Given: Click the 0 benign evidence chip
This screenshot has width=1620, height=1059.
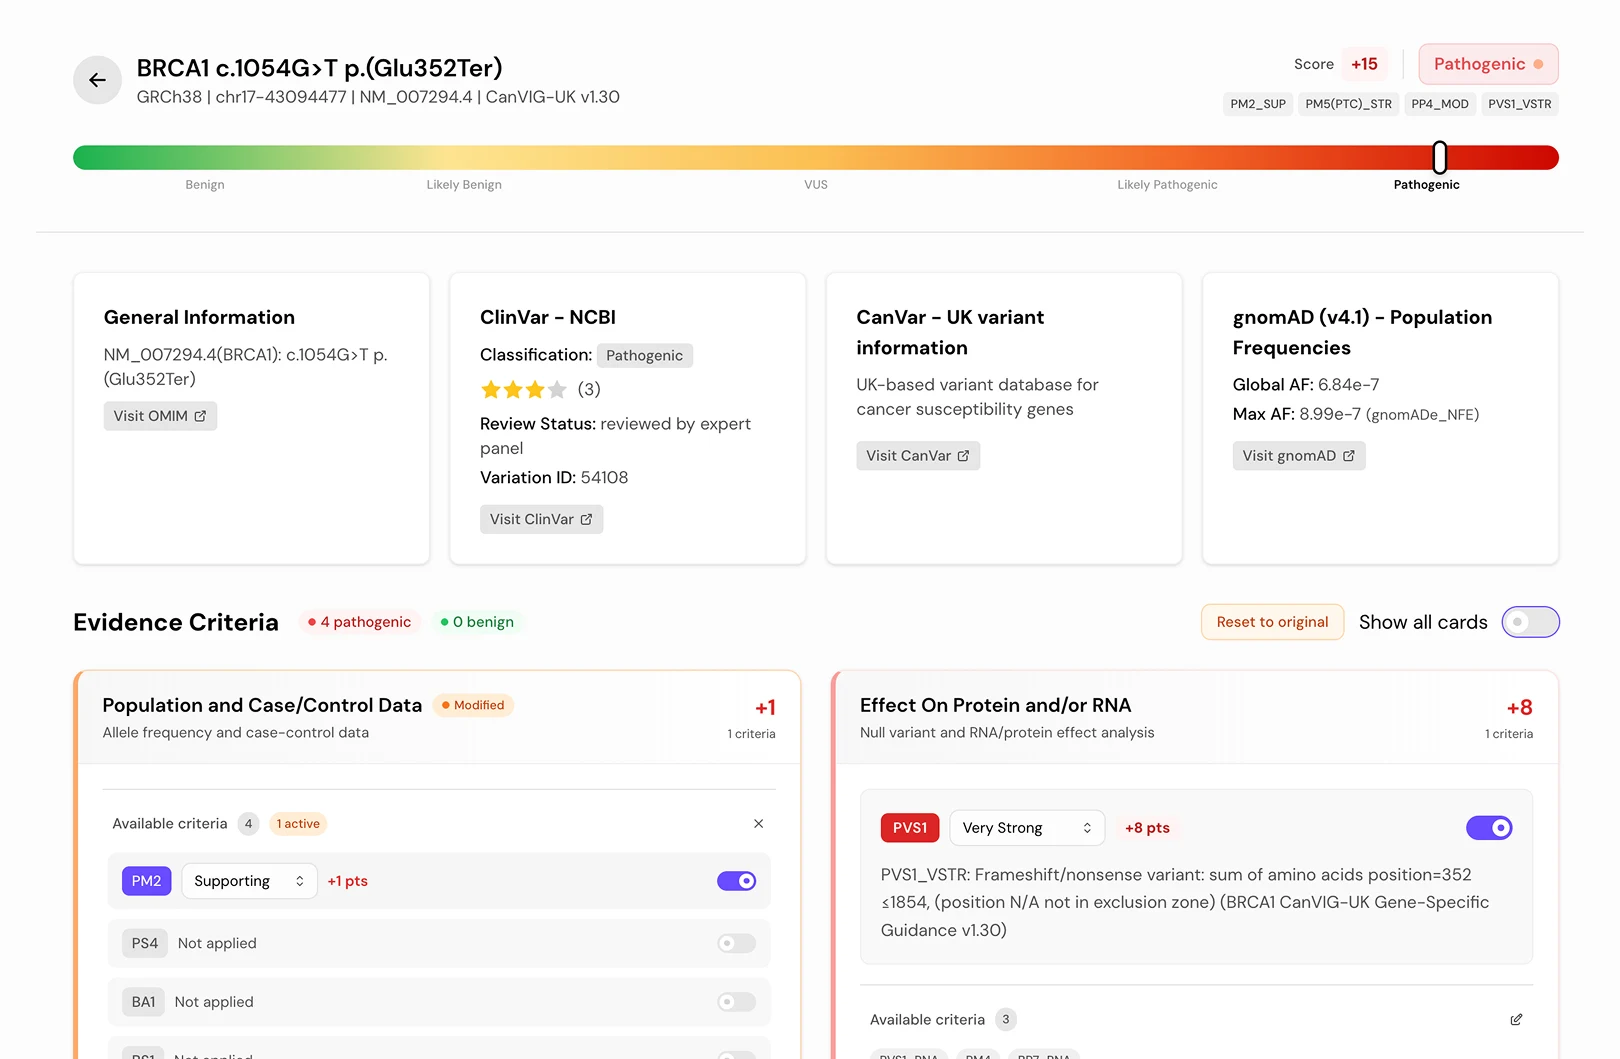Looking at the screenshot, I should tap(477, 622).
